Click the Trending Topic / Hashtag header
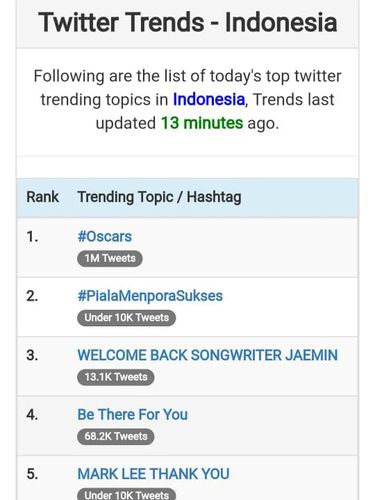375x500 pixels. click(x=159, y=197)
